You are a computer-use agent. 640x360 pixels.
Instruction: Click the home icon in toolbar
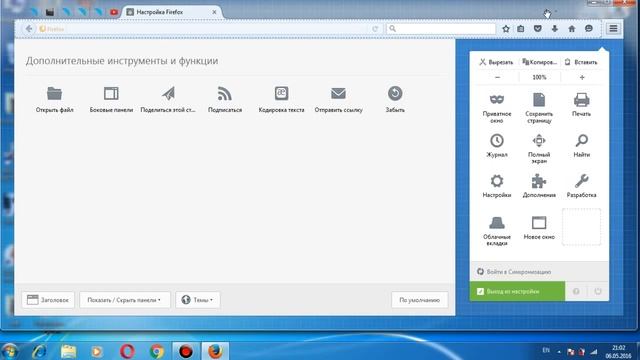(572, 29)
